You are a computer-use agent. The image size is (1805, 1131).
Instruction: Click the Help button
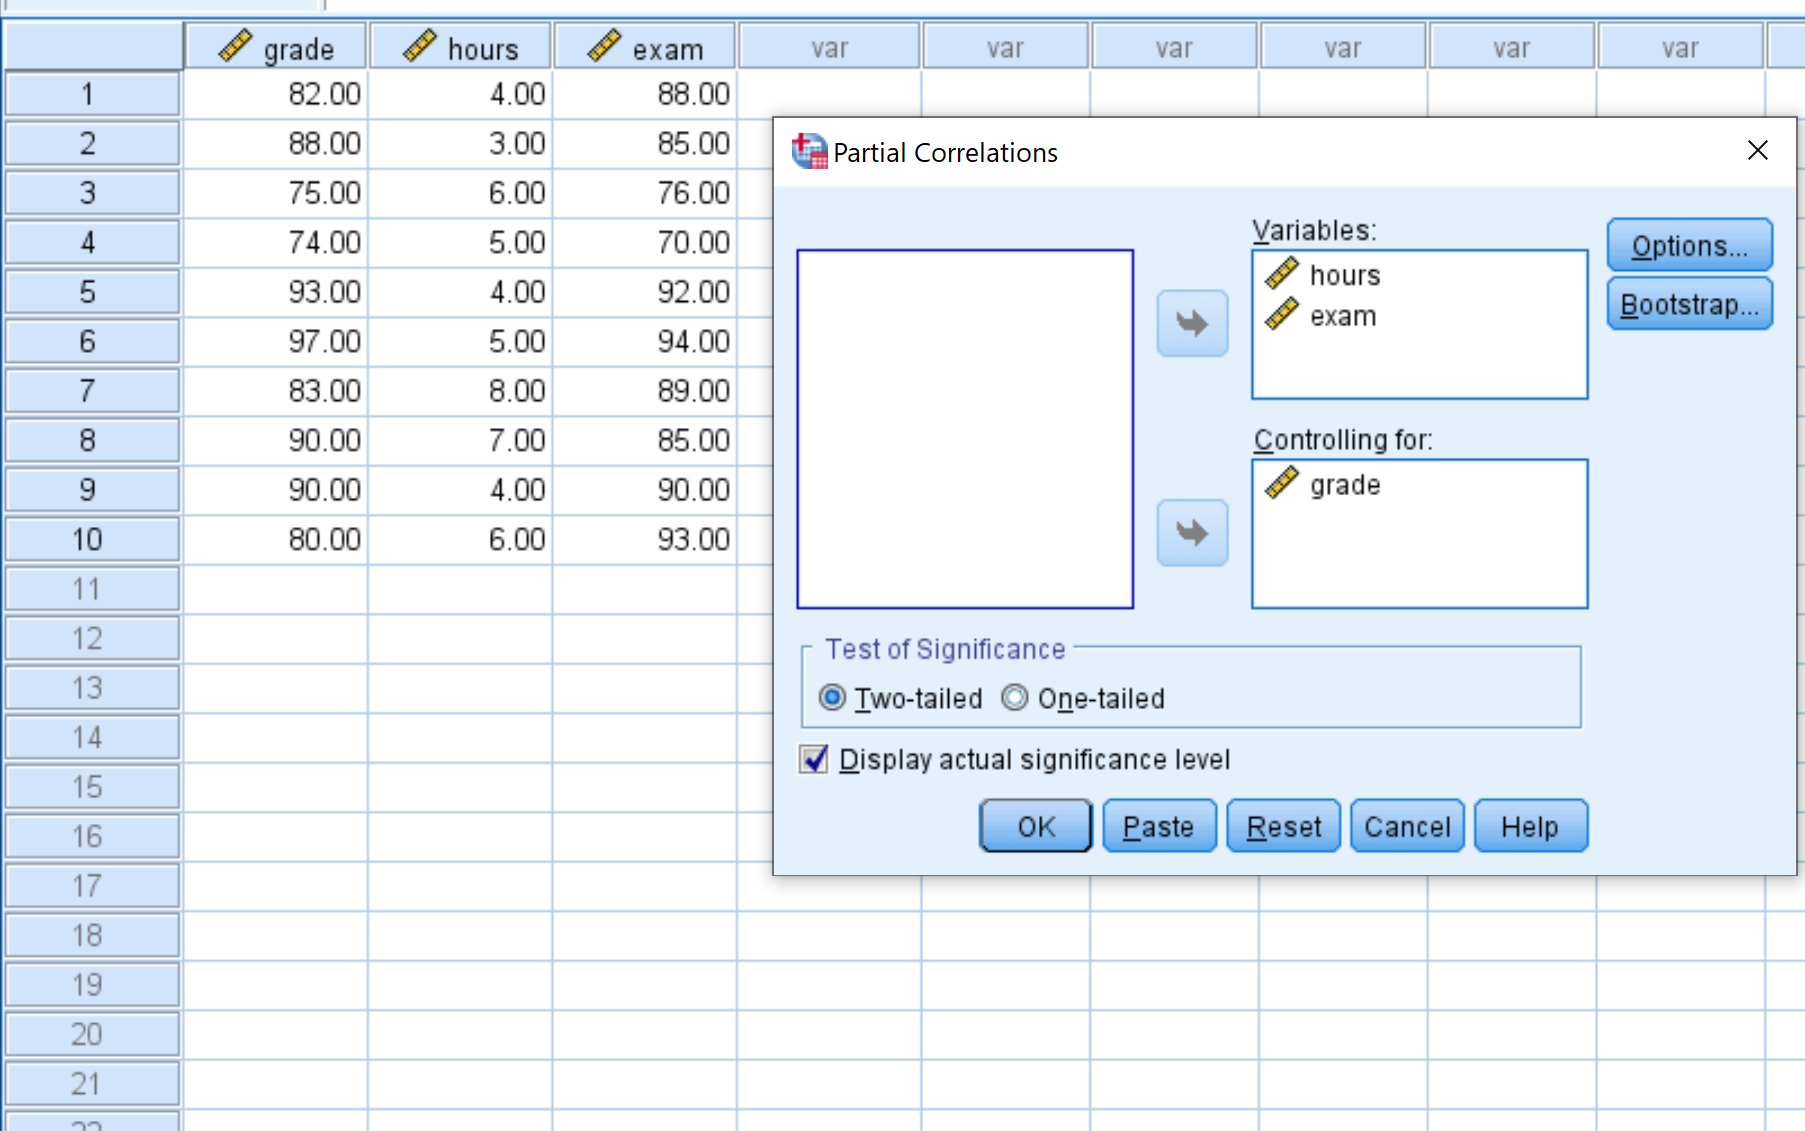pyautogui.click(x=1530, y=827)
